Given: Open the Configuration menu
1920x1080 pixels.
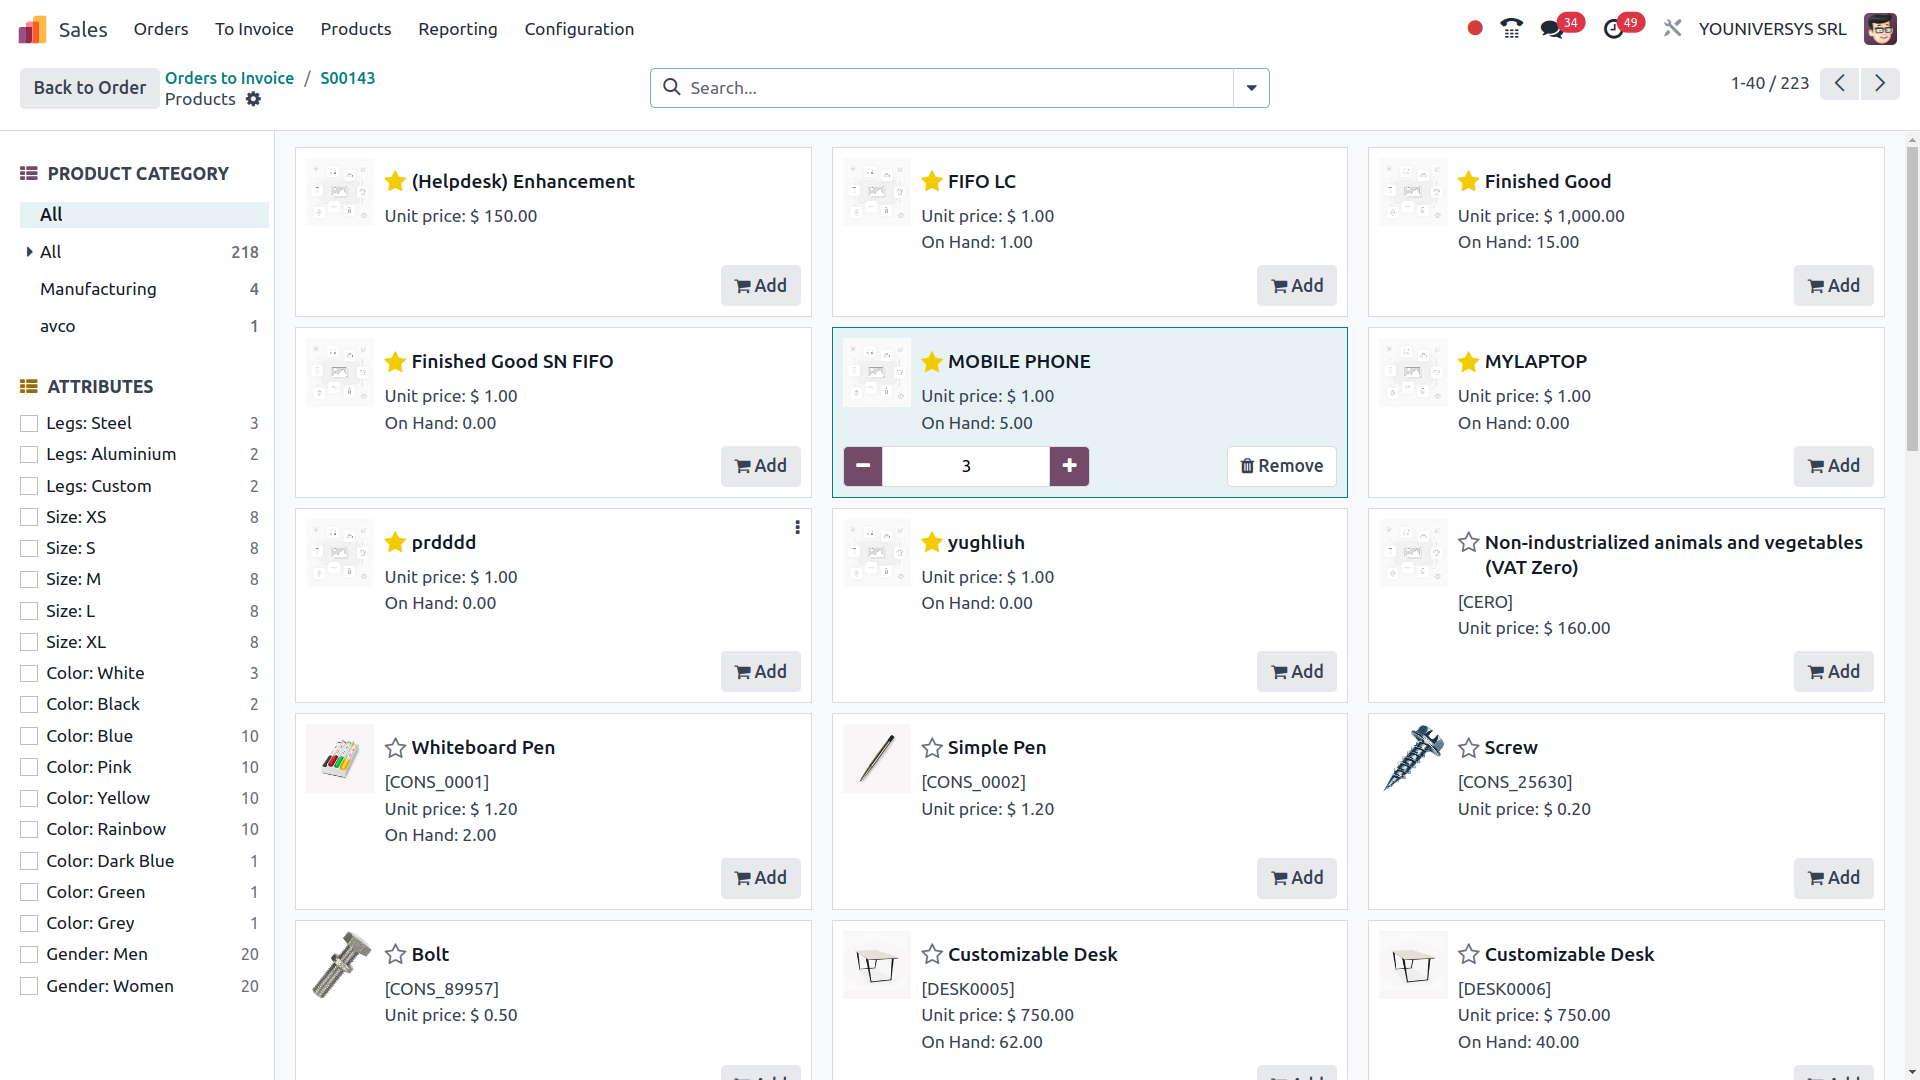Looking at the screenshot, I should click(579, 29).
